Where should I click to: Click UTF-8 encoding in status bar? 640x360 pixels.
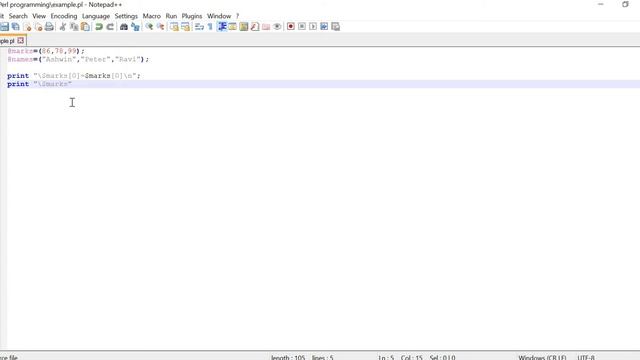(586, 357)
